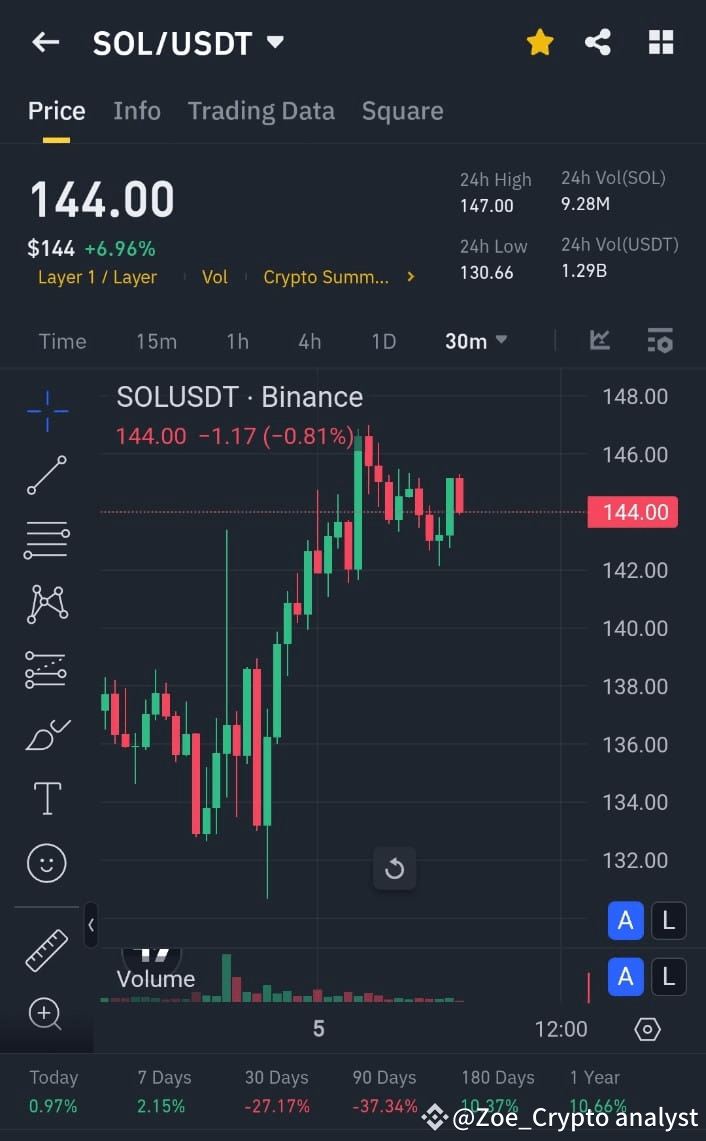Open the 30m timeframe dropdown
706x1141 pixels.
475,341
